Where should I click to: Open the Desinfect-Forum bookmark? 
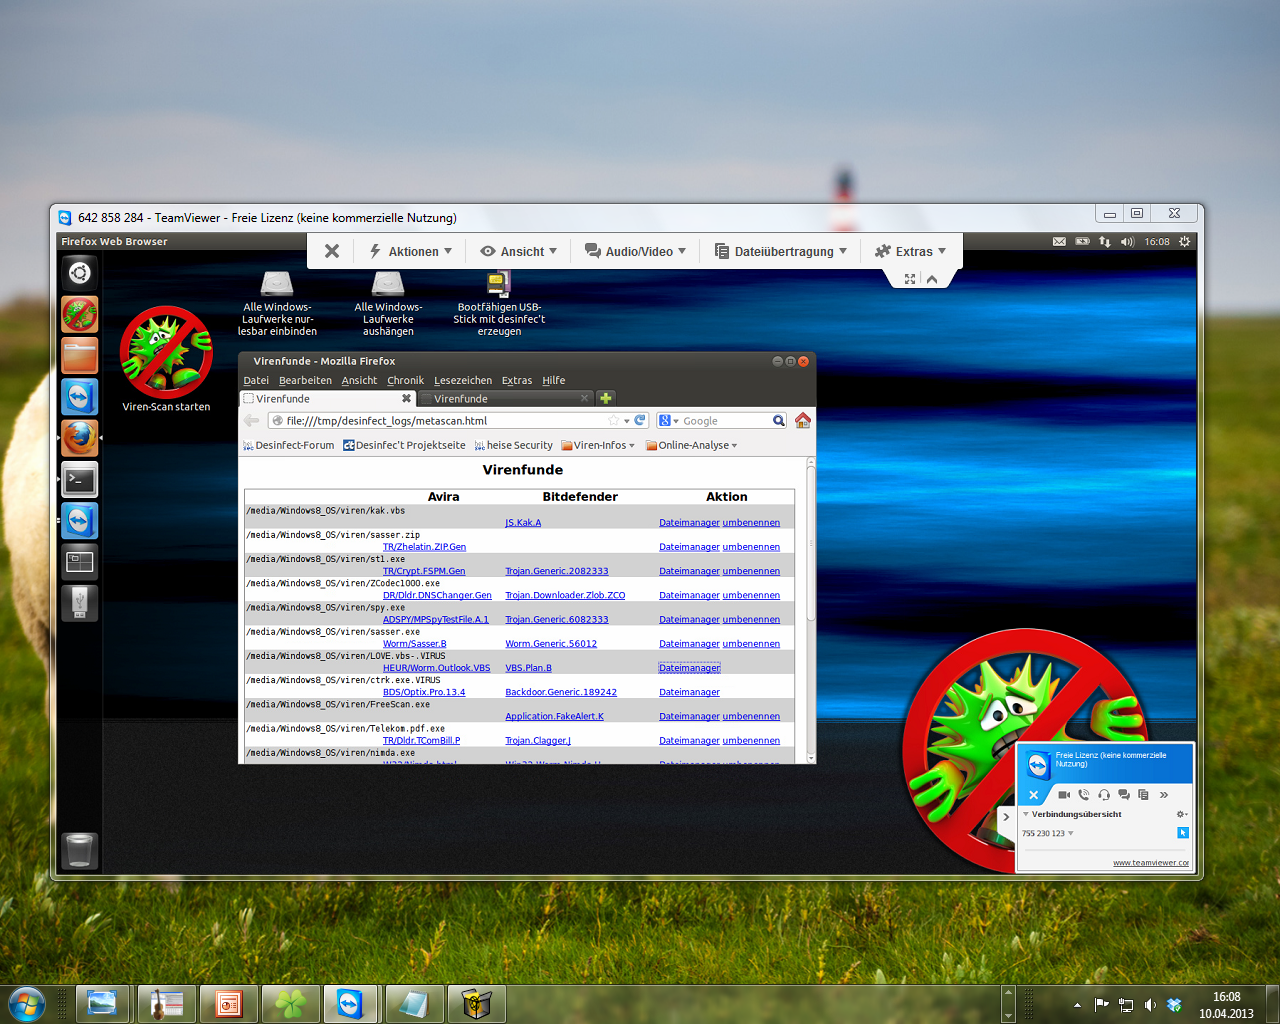pyautogui.click(x=288, y=446)
